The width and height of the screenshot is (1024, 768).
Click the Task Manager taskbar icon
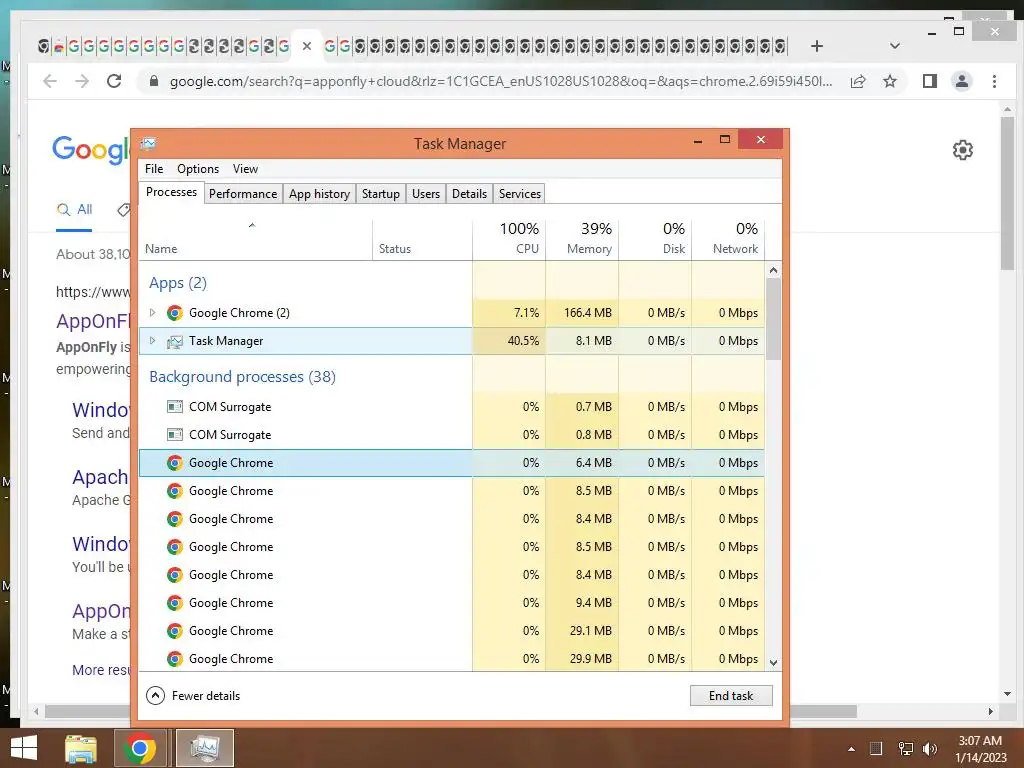[x=204, y=748]
